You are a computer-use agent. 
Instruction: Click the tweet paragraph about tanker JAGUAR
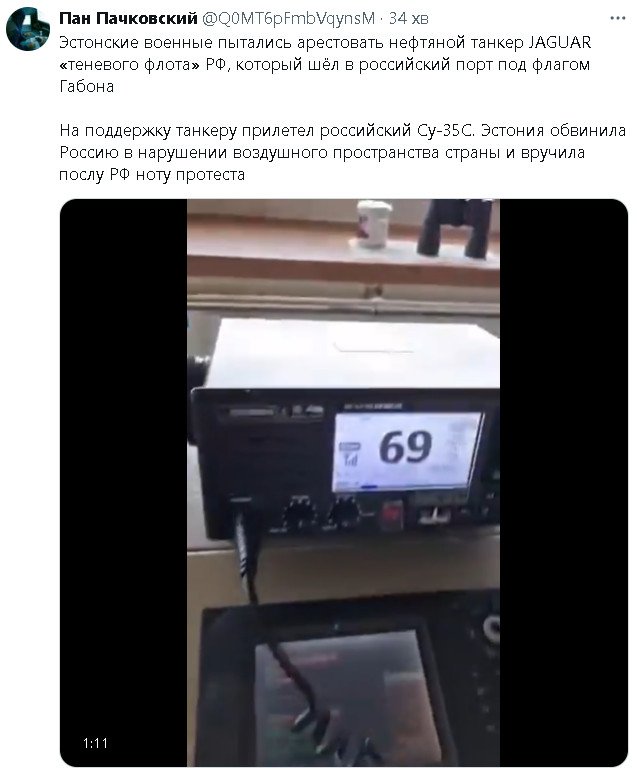click(325, 64)
